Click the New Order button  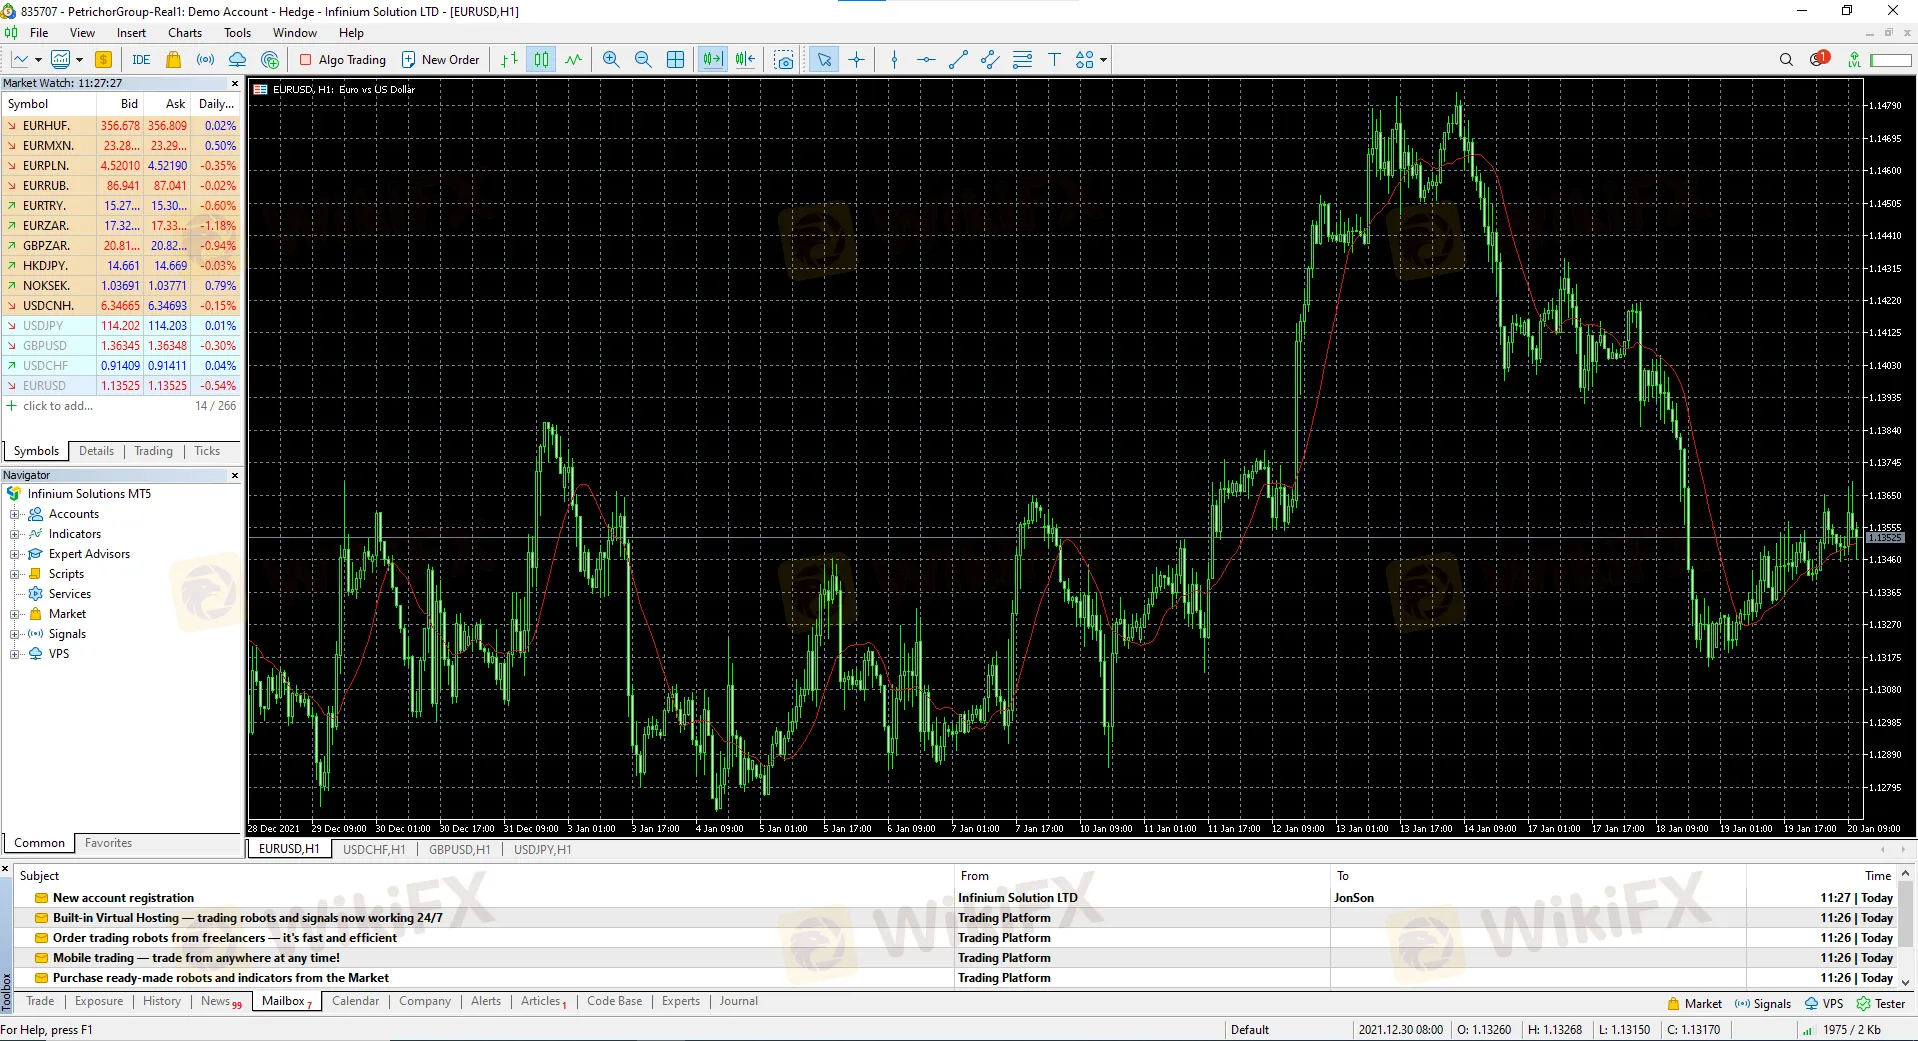pos(441,60)
